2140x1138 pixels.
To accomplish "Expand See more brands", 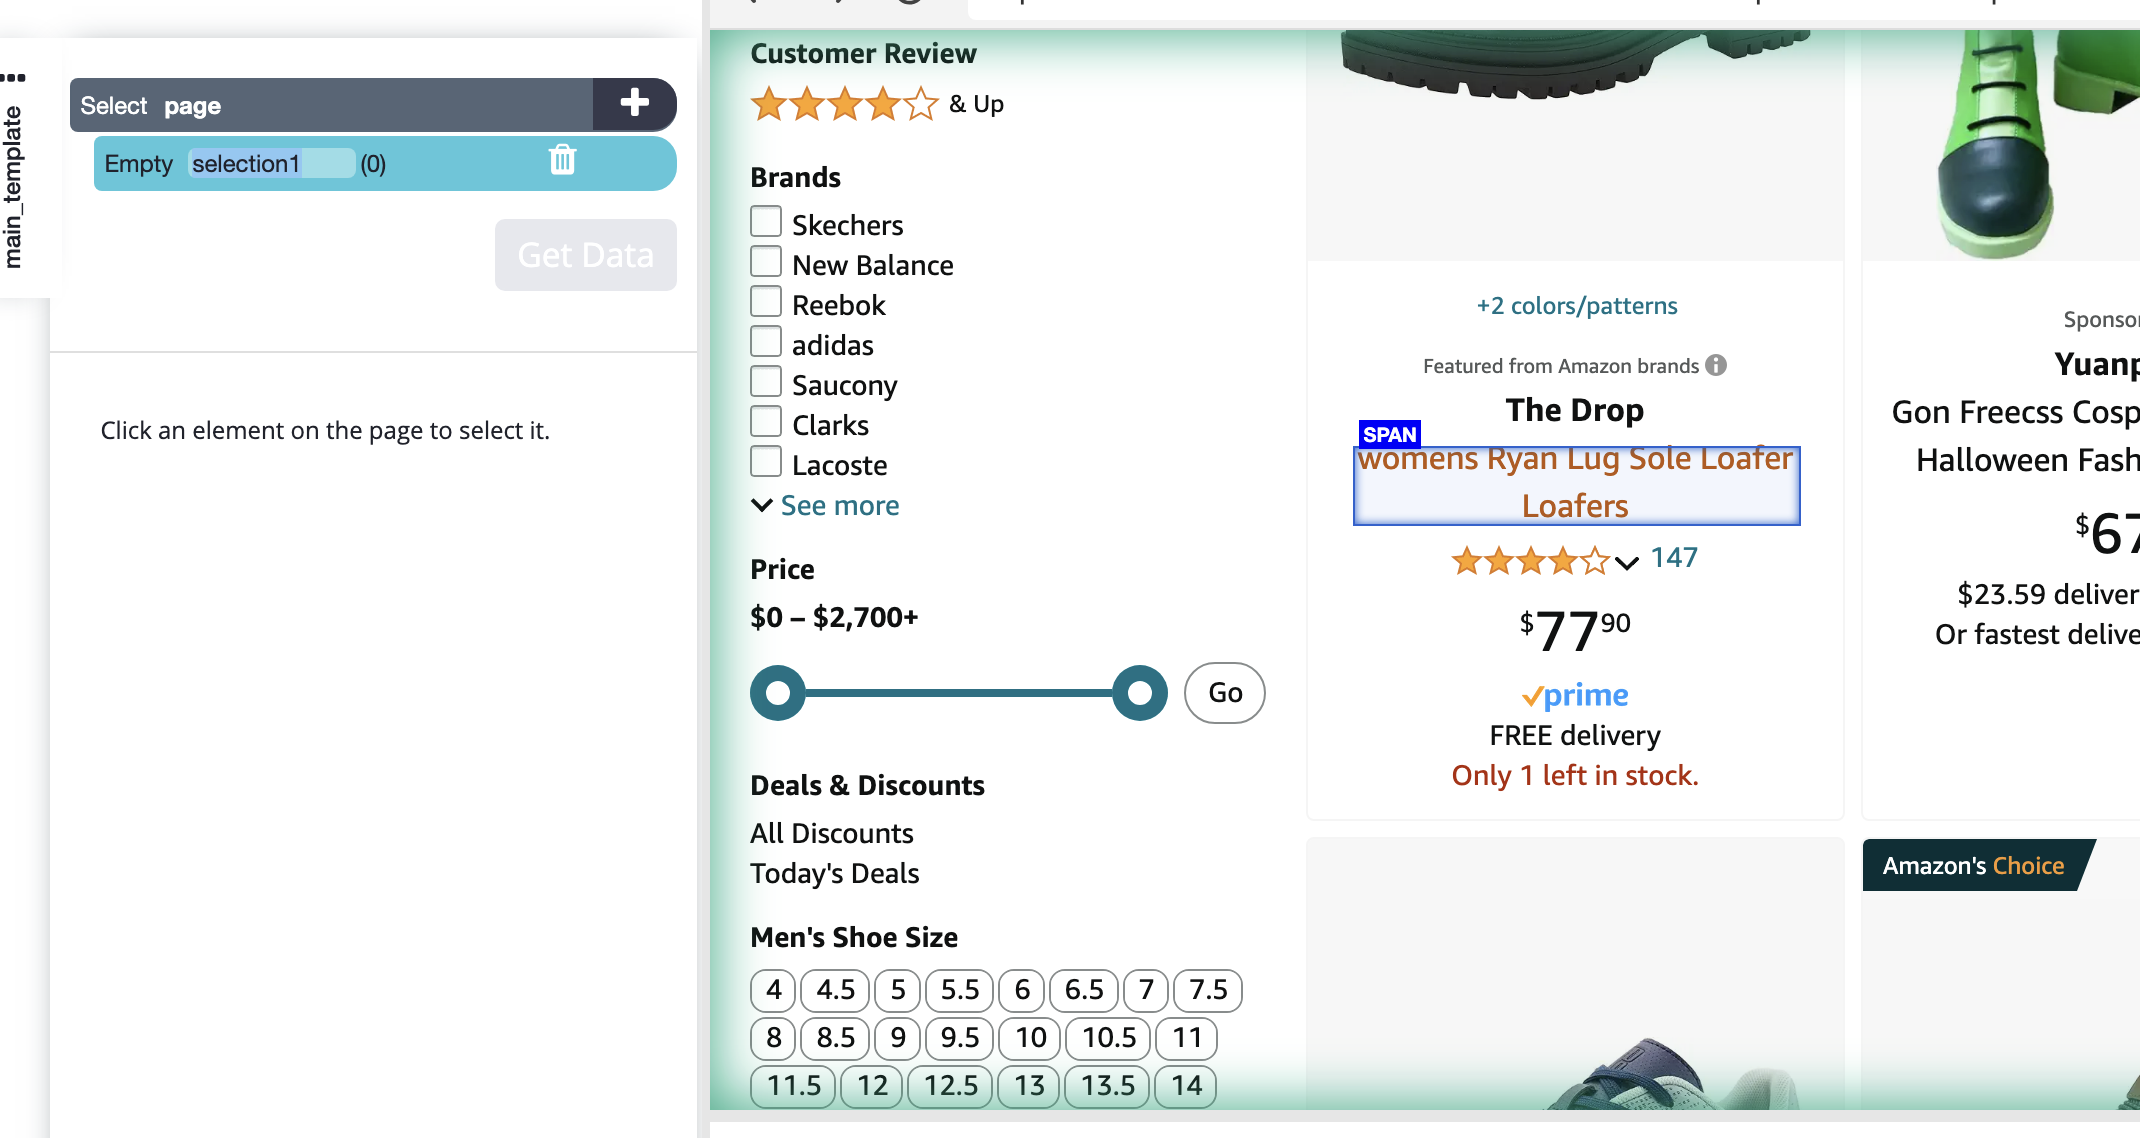I will point(826,505).
